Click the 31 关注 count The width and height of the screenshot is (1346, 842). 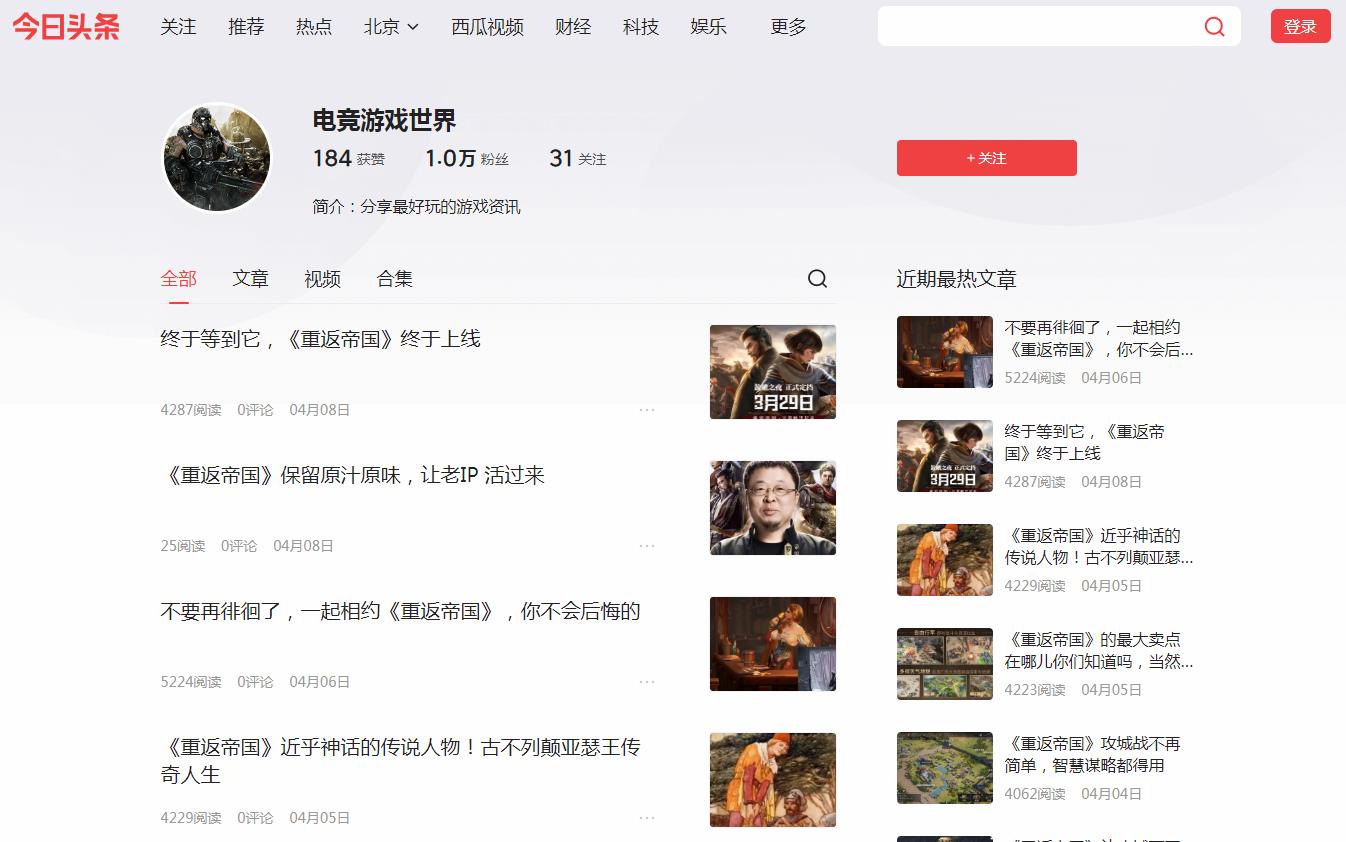[x=578, y=158]
